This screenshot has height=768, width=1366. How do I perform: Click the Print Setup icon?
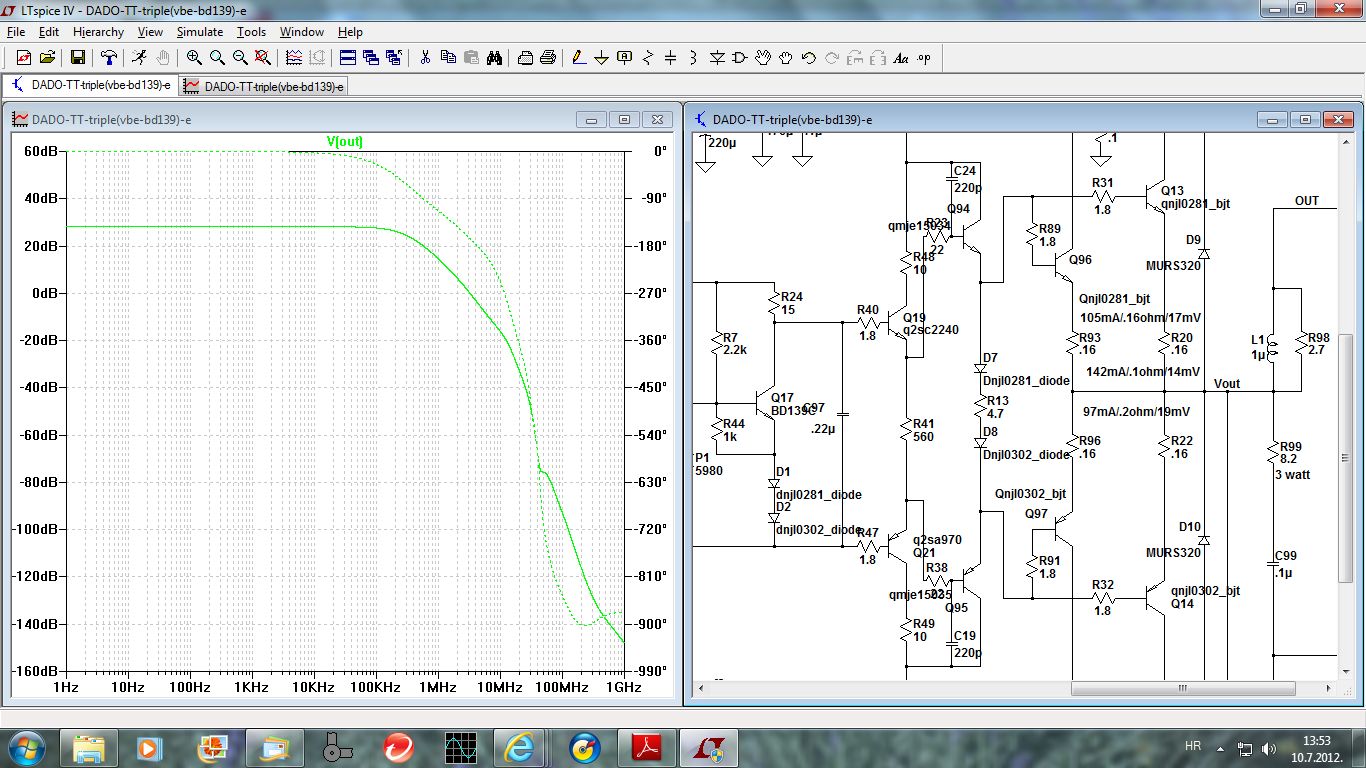[524, 58]
